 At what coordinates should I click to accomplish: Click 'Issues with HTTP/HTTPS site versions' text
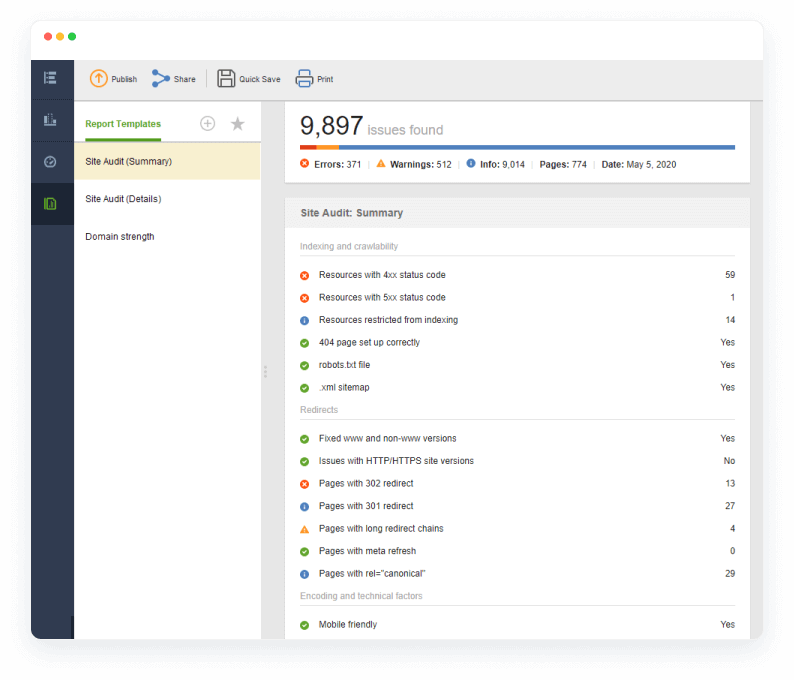396,461
